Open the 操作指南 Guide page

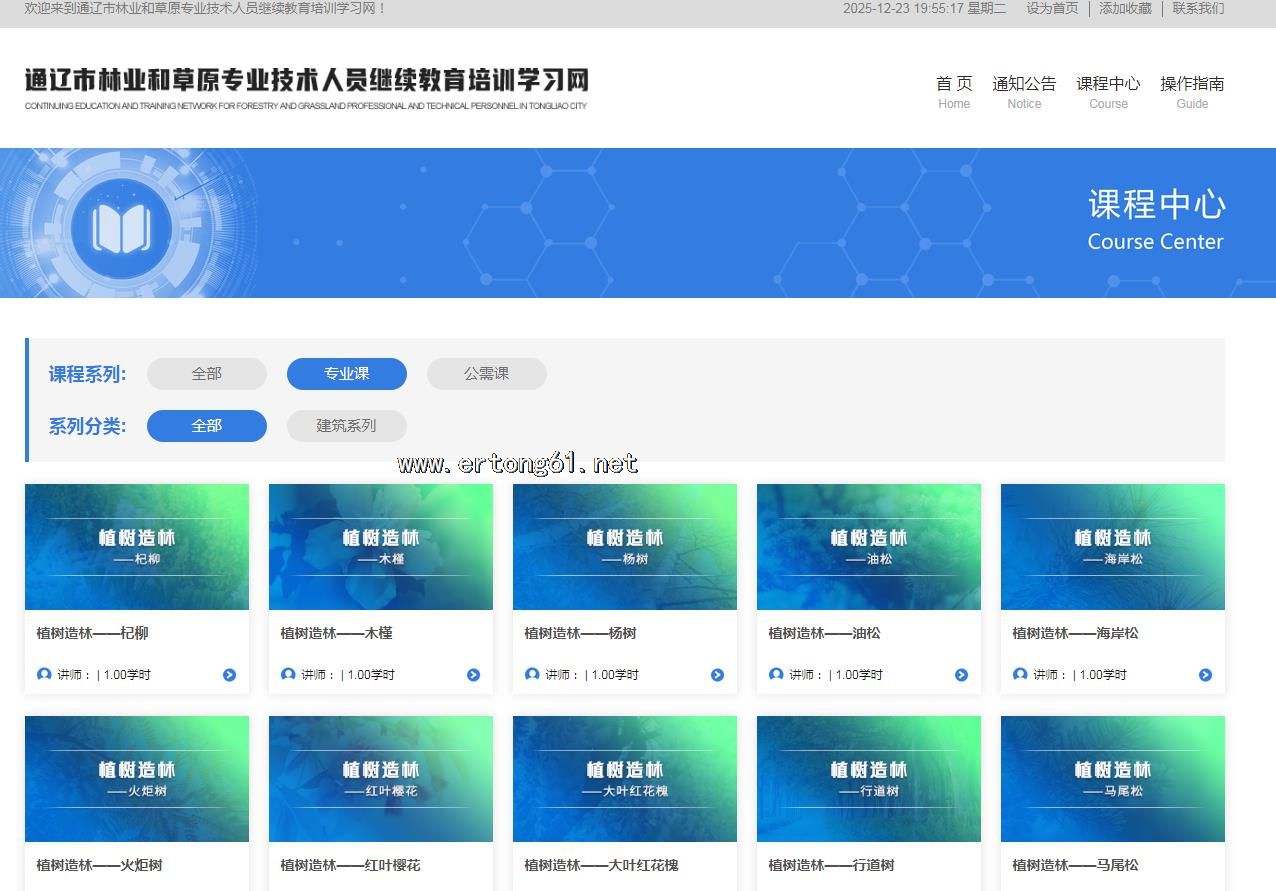click(x=1192, y=91)
